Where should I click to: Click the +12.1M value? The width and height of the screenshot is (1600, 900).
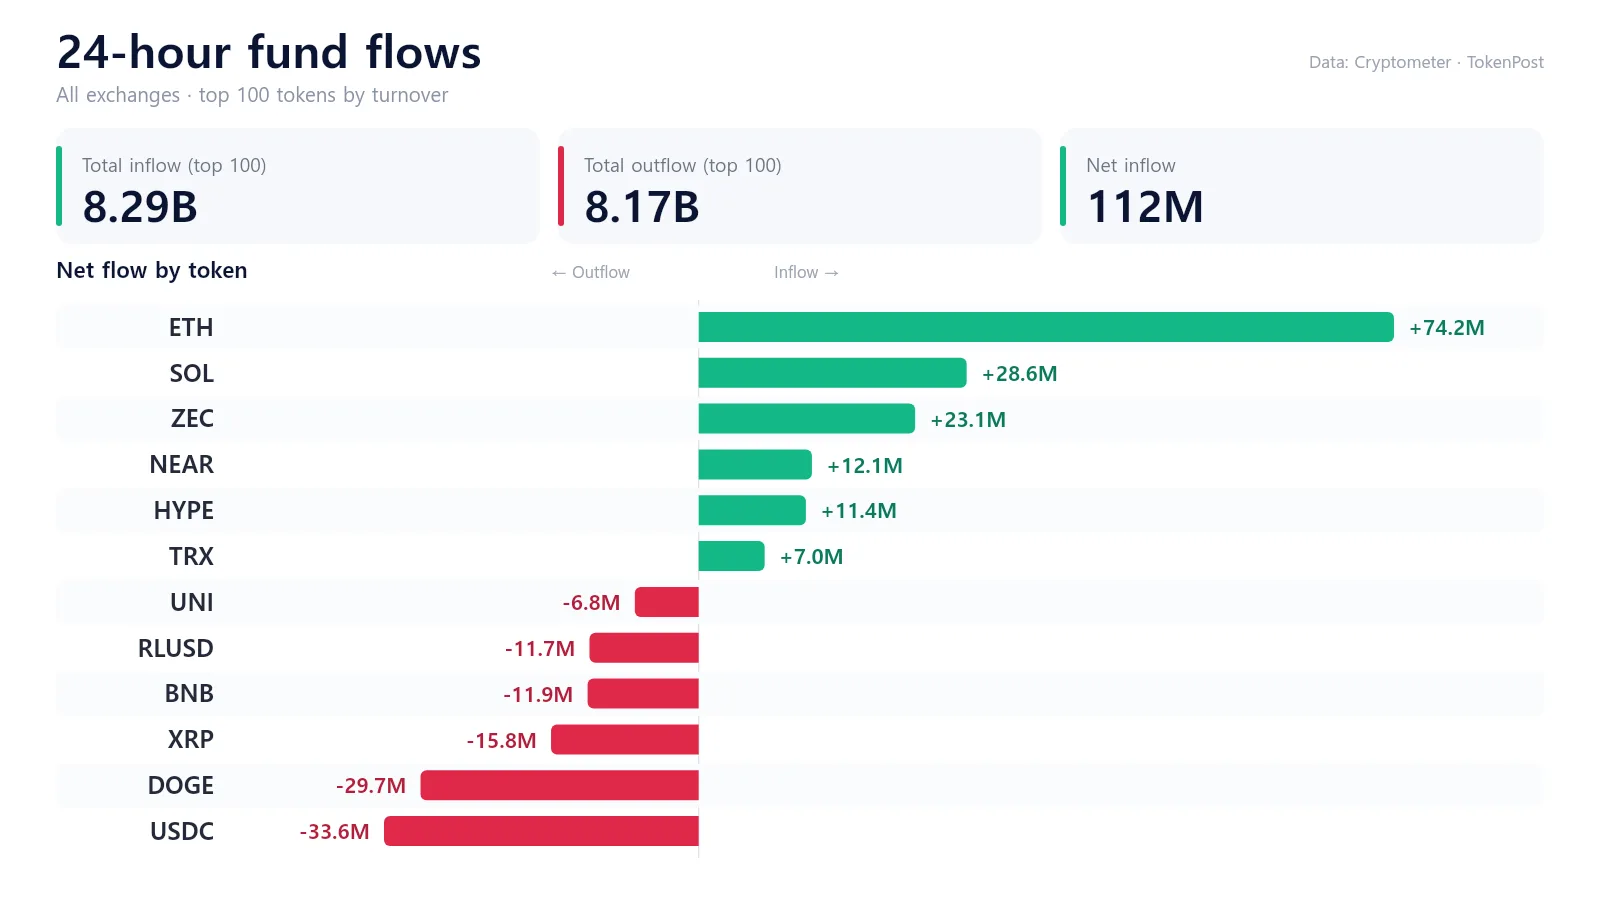[x=865, y=466]
